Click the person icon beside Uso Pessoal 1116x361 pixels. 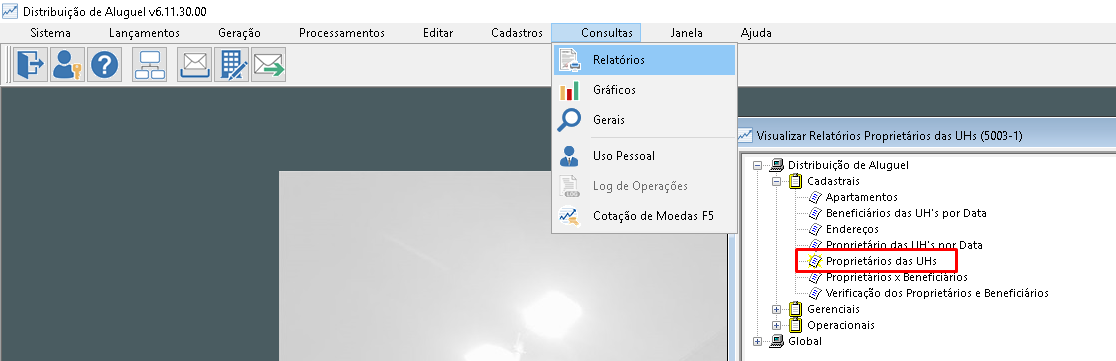coord(569,156)
